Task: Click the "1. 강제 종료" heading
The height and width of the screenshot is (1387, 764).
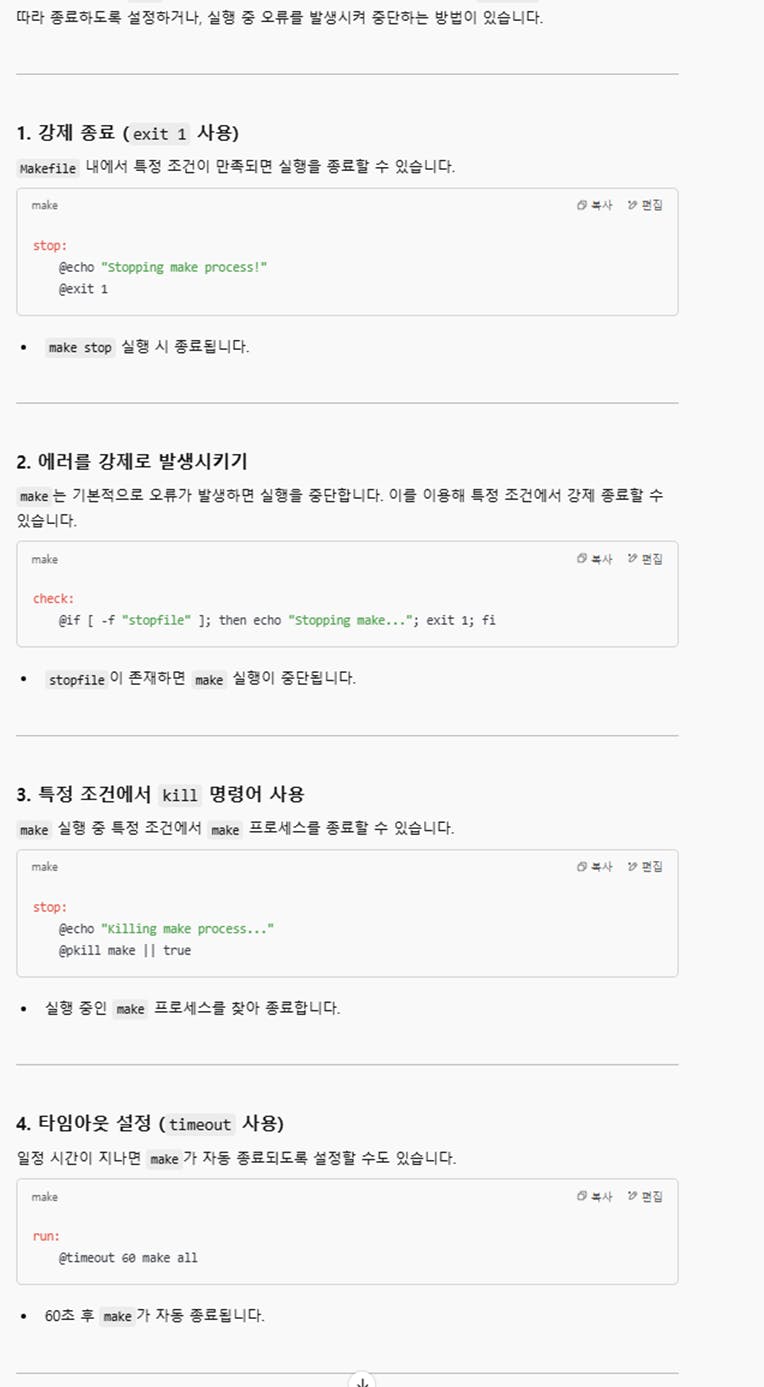Action: (x=127, y=133)
